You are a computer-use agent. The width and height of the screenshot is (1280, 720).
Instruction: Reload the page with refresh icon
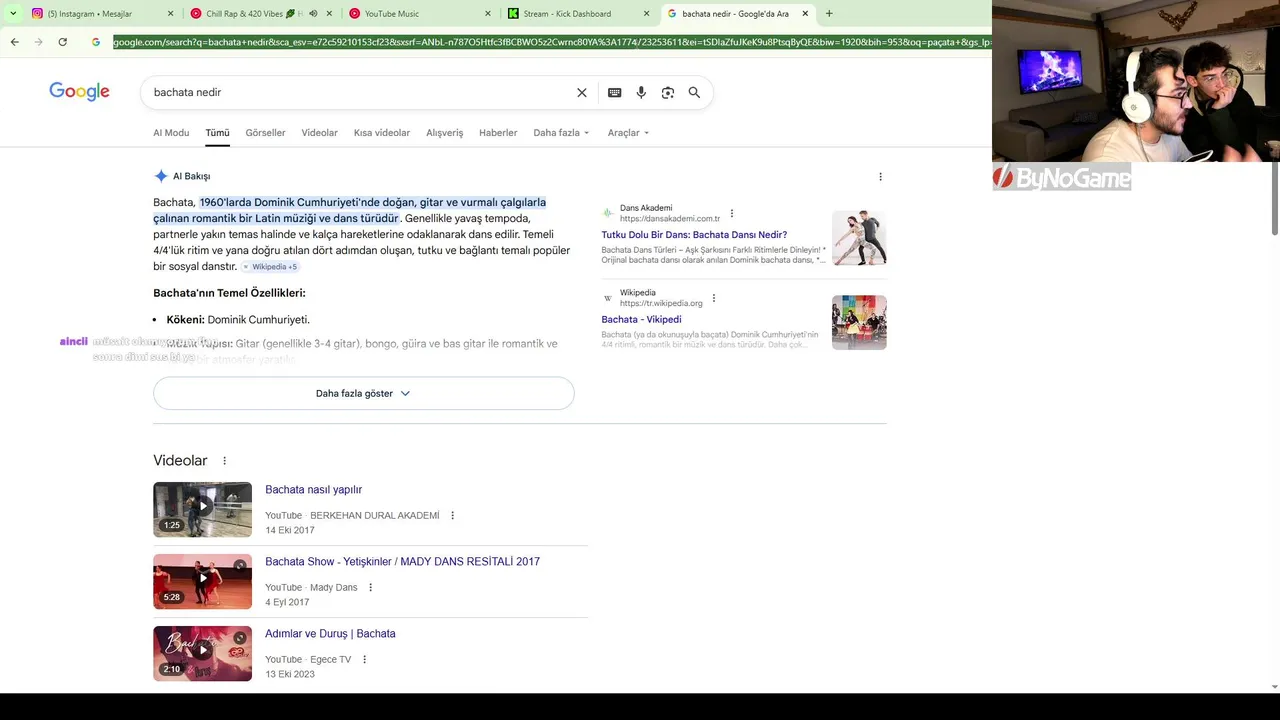tap(62, 42)
